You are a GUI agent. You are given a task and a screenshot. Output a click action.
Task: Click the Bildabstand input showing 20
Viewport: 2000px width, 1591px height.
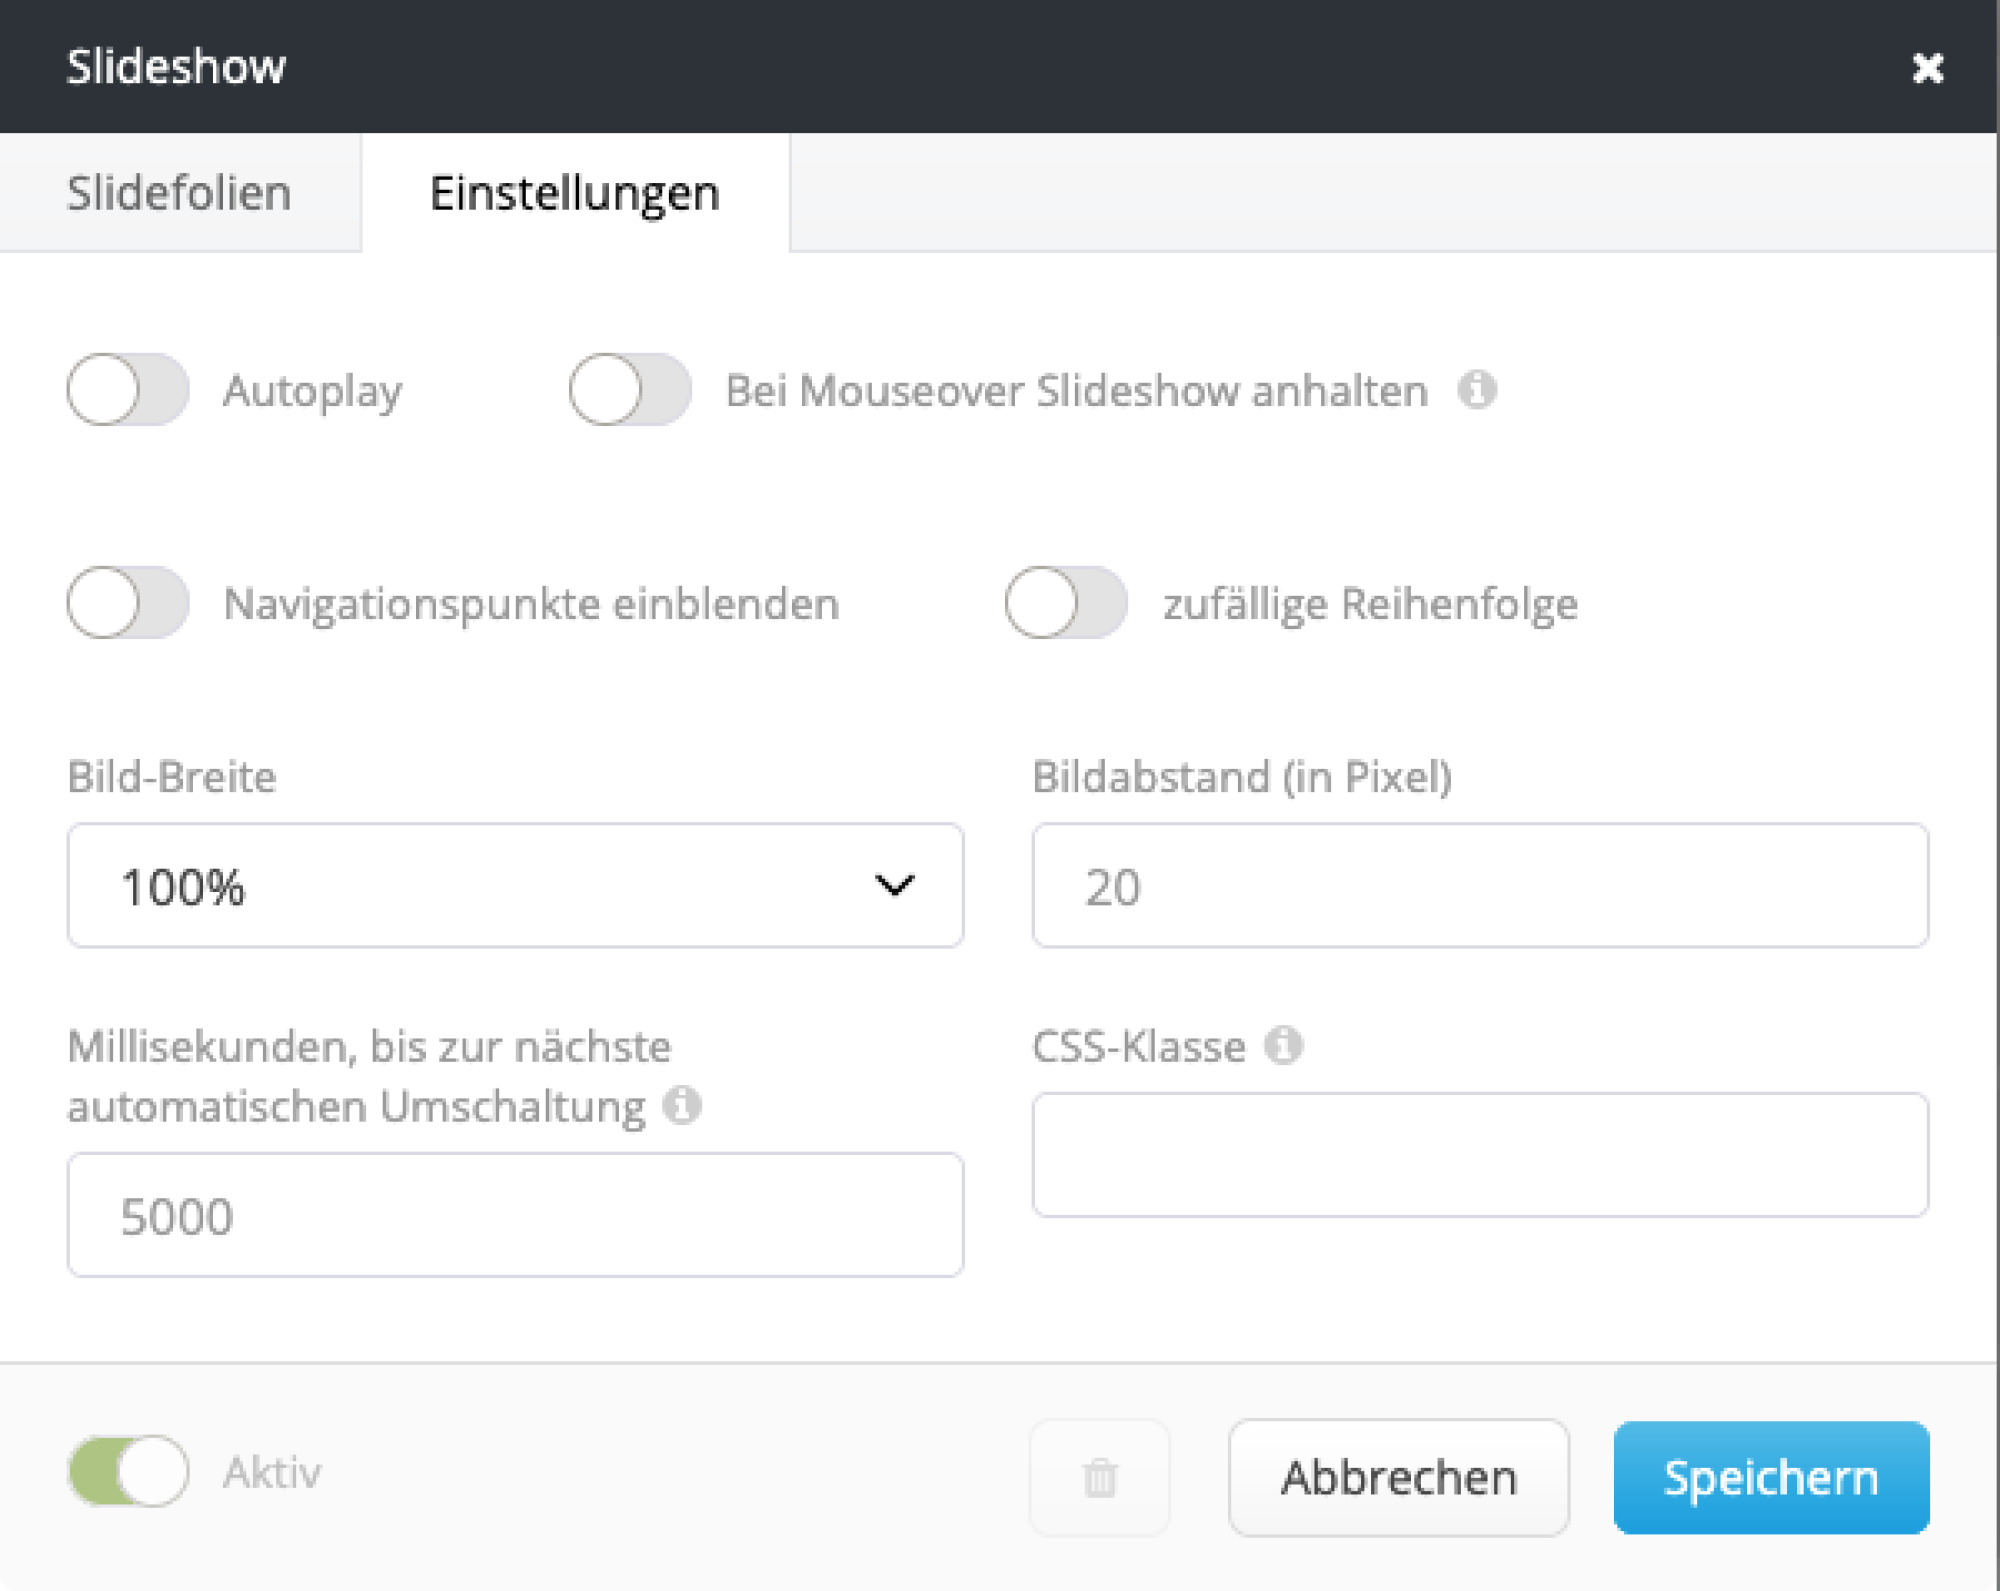pyautogui.click(x=1480, y=885)
